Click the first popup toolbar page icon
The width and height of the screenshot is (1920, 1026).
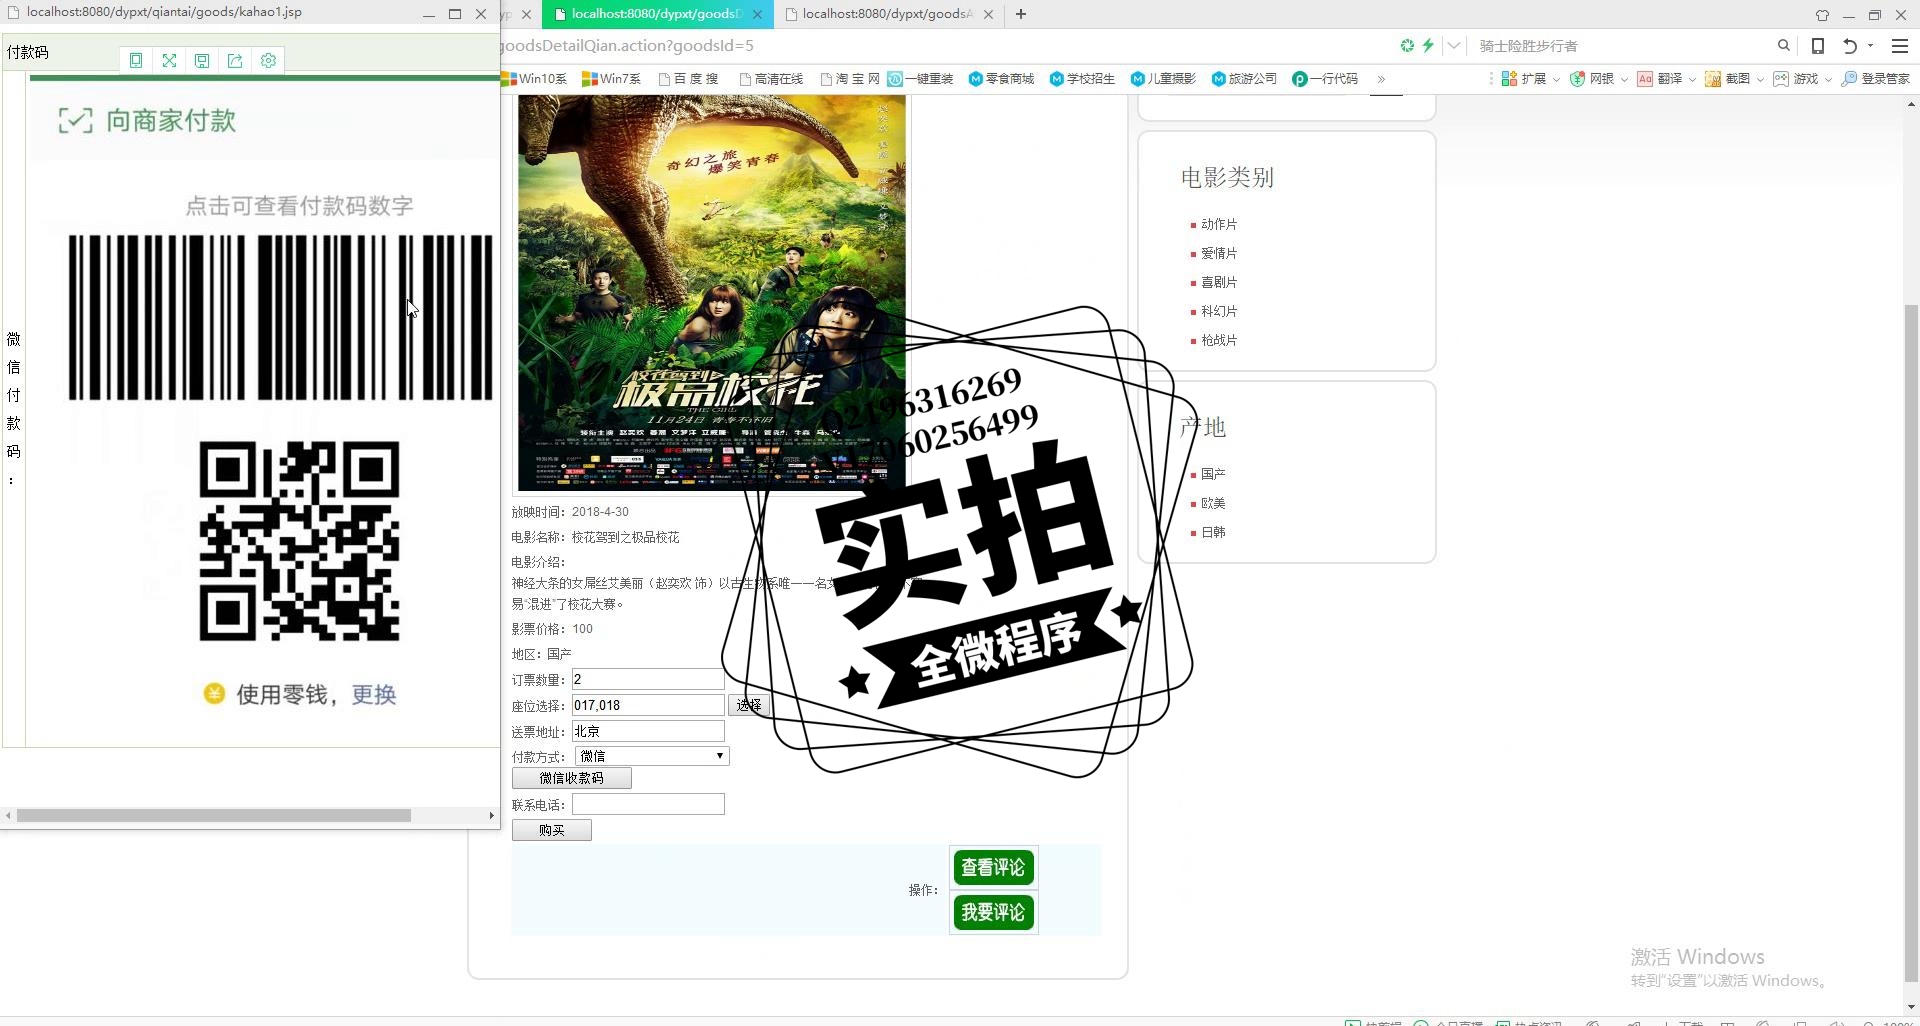pyautogui.click(x=136, y=61)
